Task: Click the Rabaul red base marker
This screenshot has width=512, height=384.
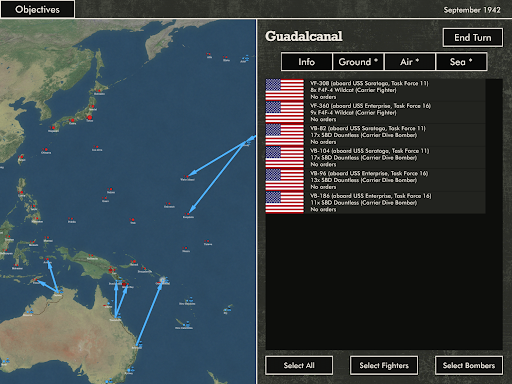Action: coord(134,262)
